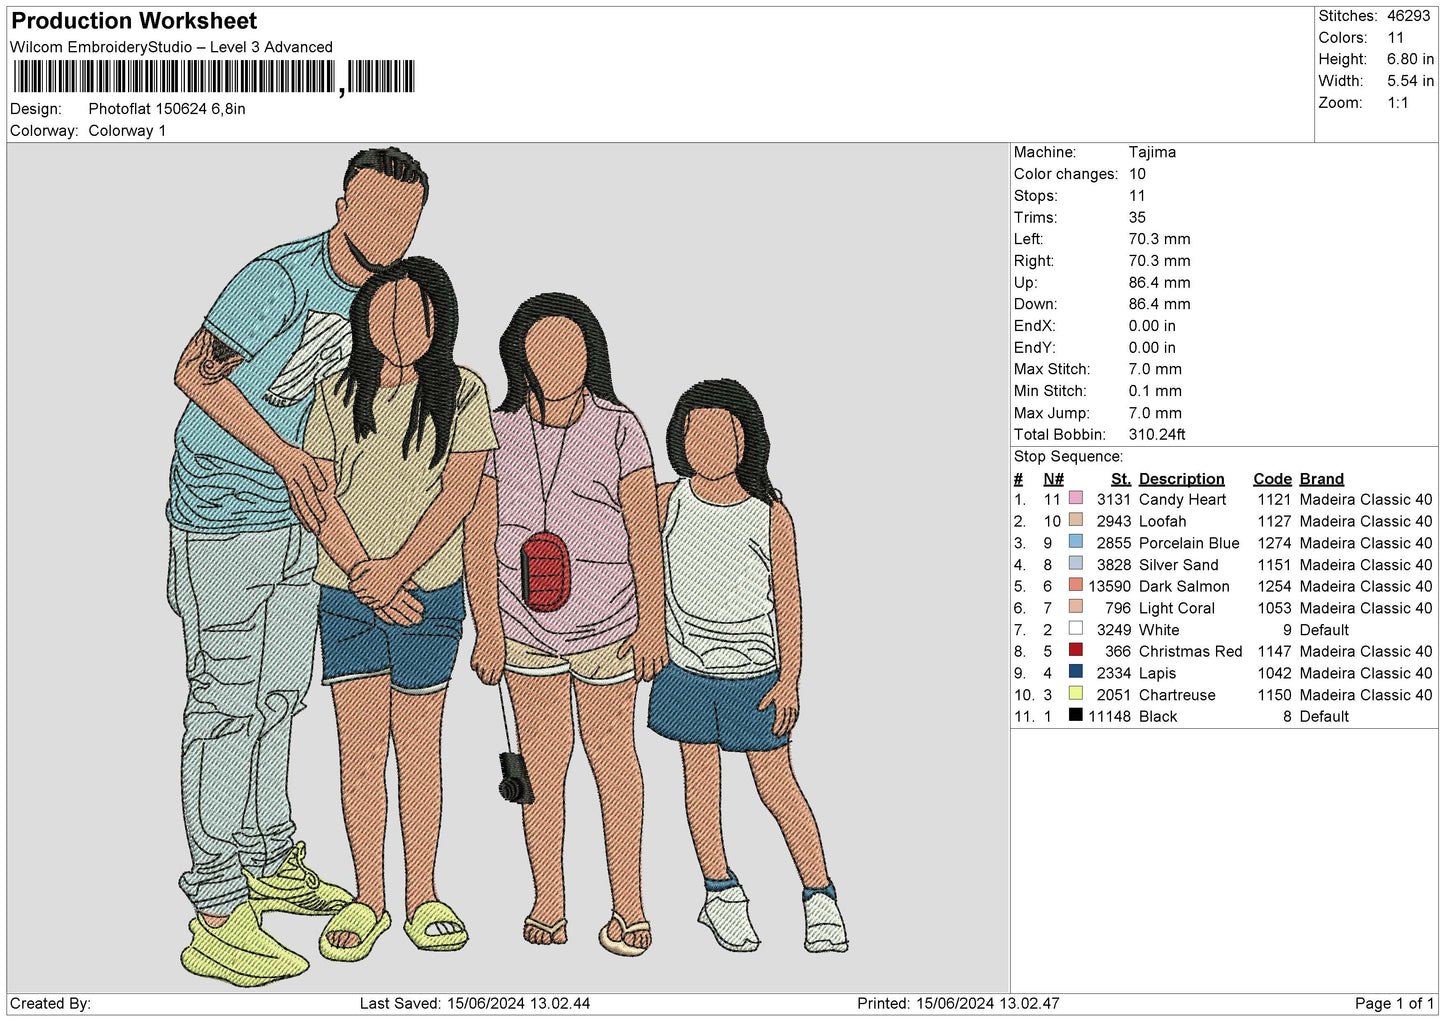The width and height of the screenshot is (1445, 1021).
Task: Click the total bobbin value '310.24ft'
Action: (x=1157, y=434)
